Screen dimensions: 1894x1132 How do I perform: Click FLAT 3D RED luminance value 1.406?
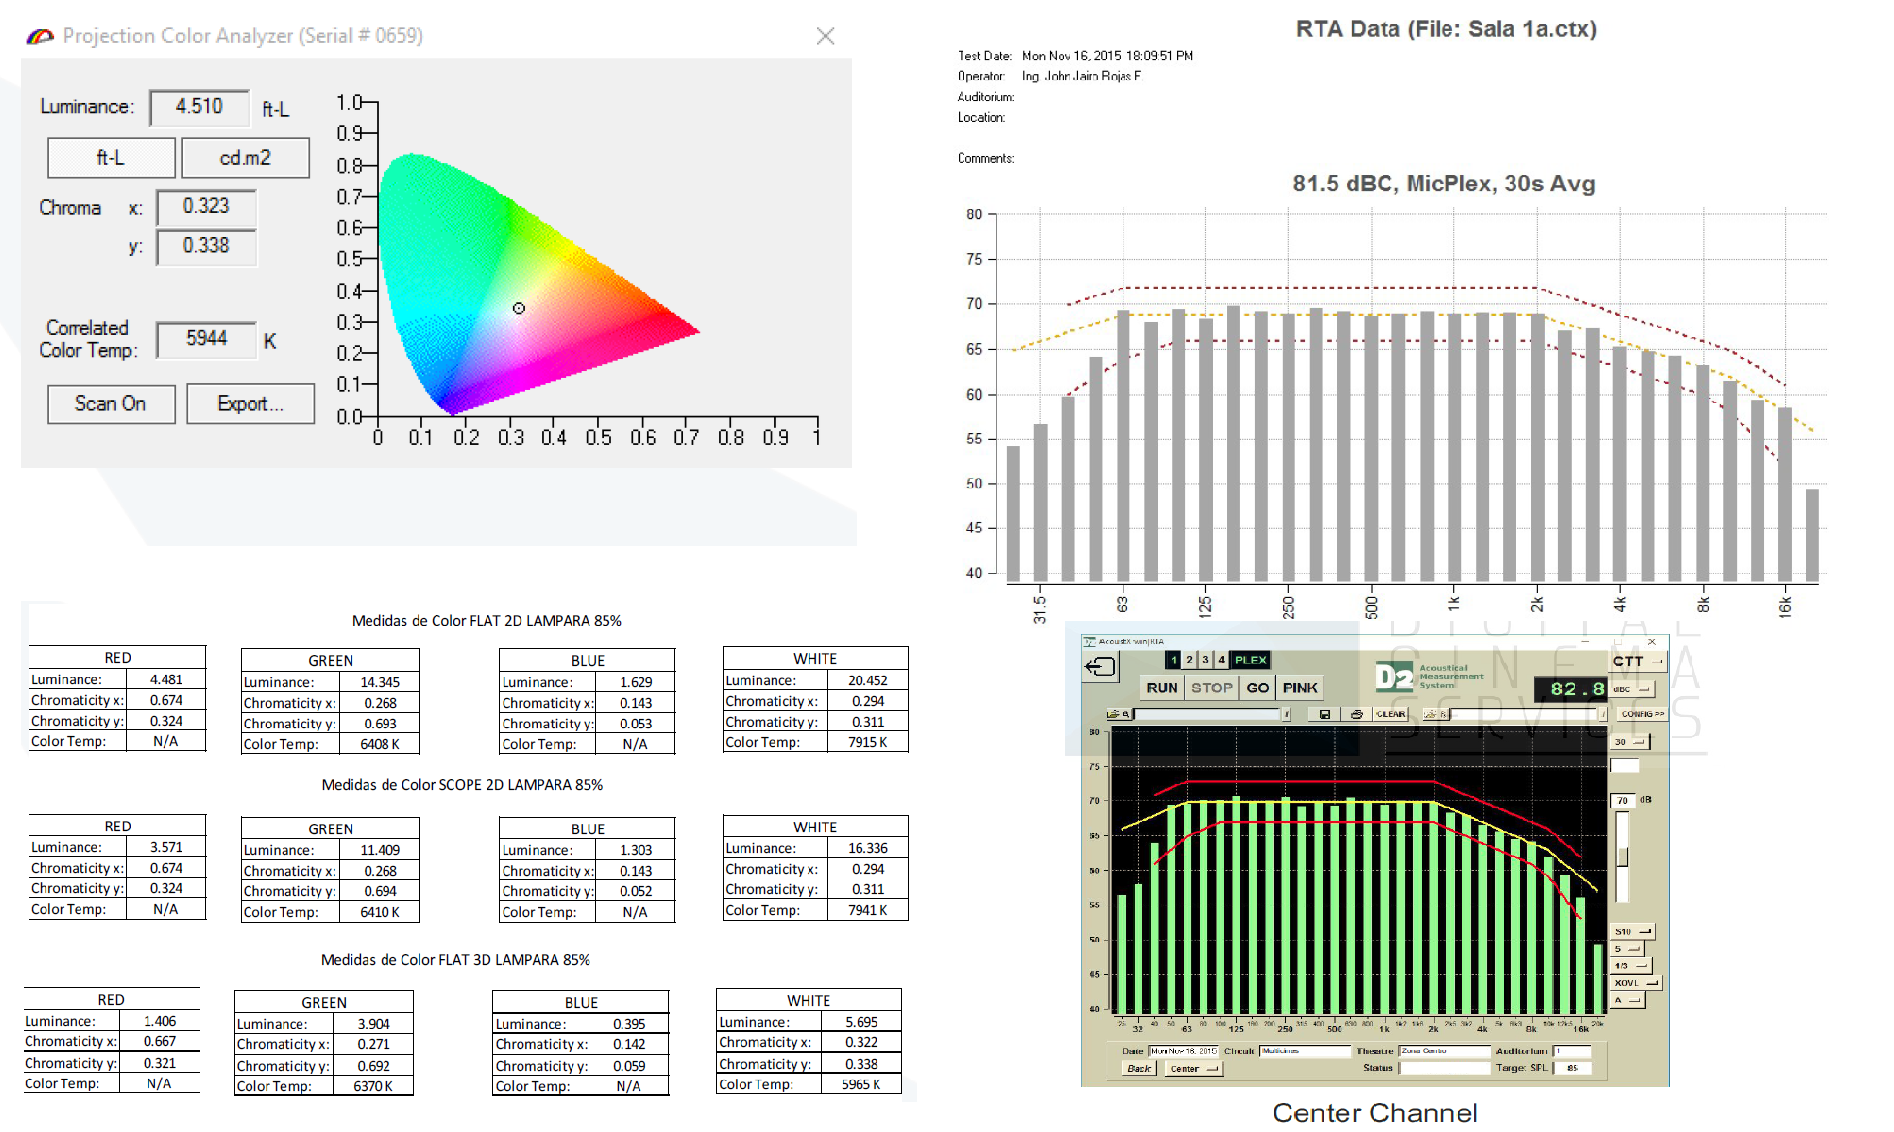[x=160, y=1021]
